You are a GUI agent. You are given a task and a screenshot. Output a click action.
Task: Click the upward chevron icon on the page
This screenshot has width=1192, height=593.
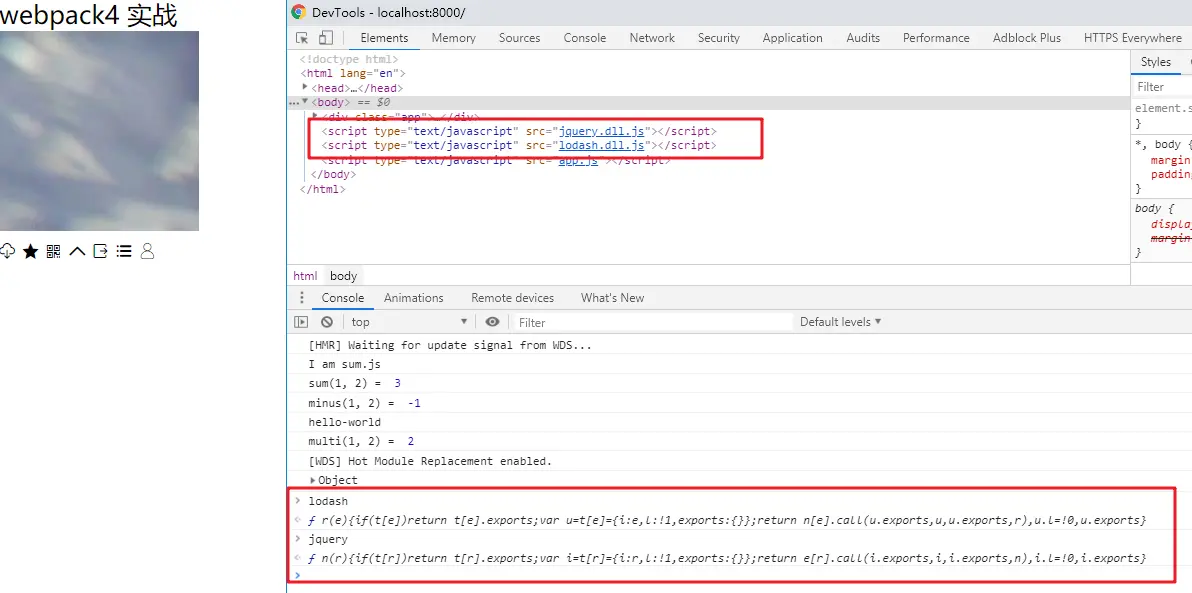click(77, 251)
